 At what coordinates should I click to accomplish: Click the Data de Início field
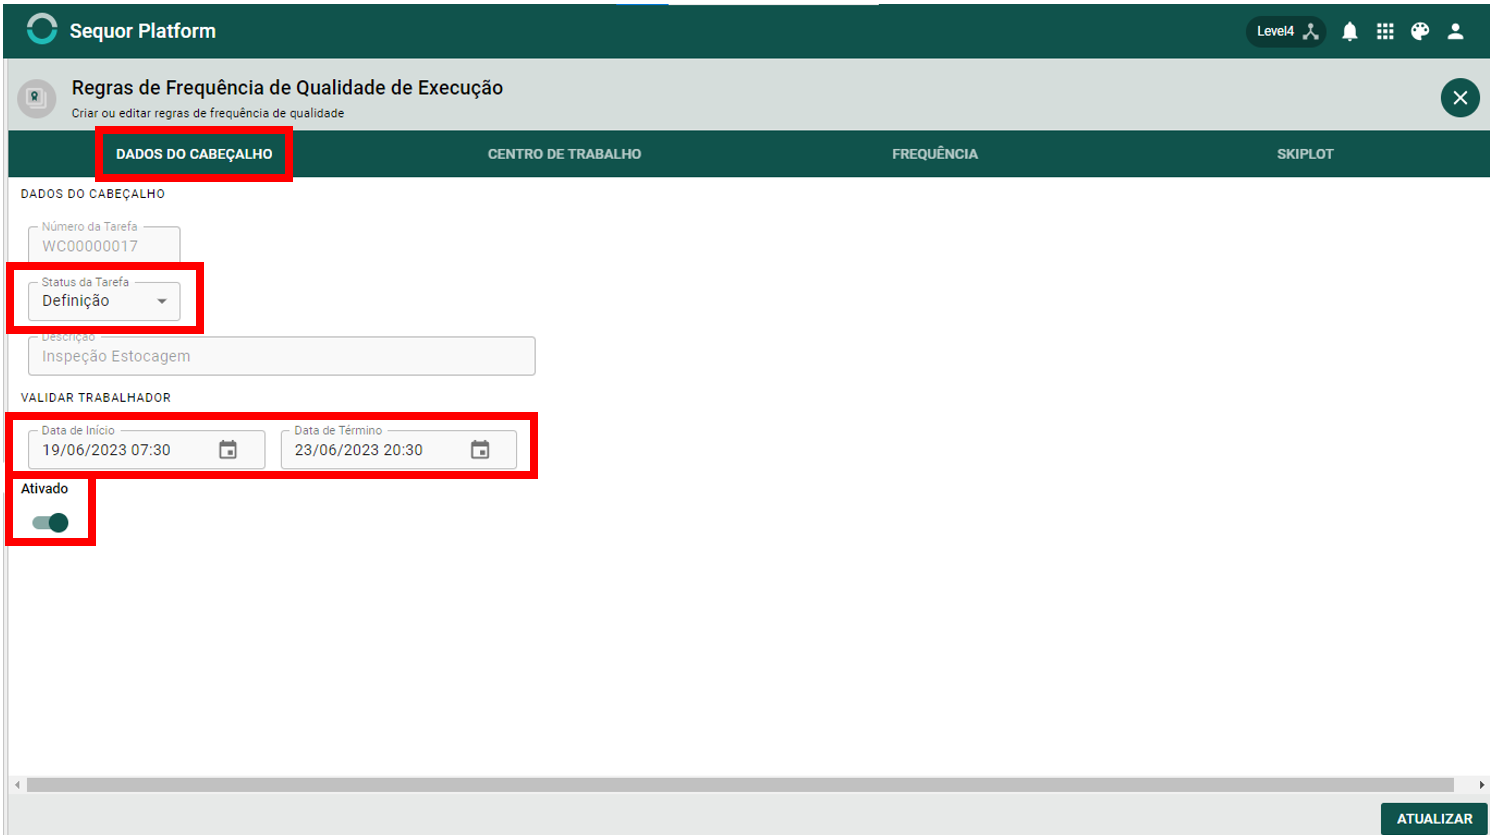click(146, 450)
